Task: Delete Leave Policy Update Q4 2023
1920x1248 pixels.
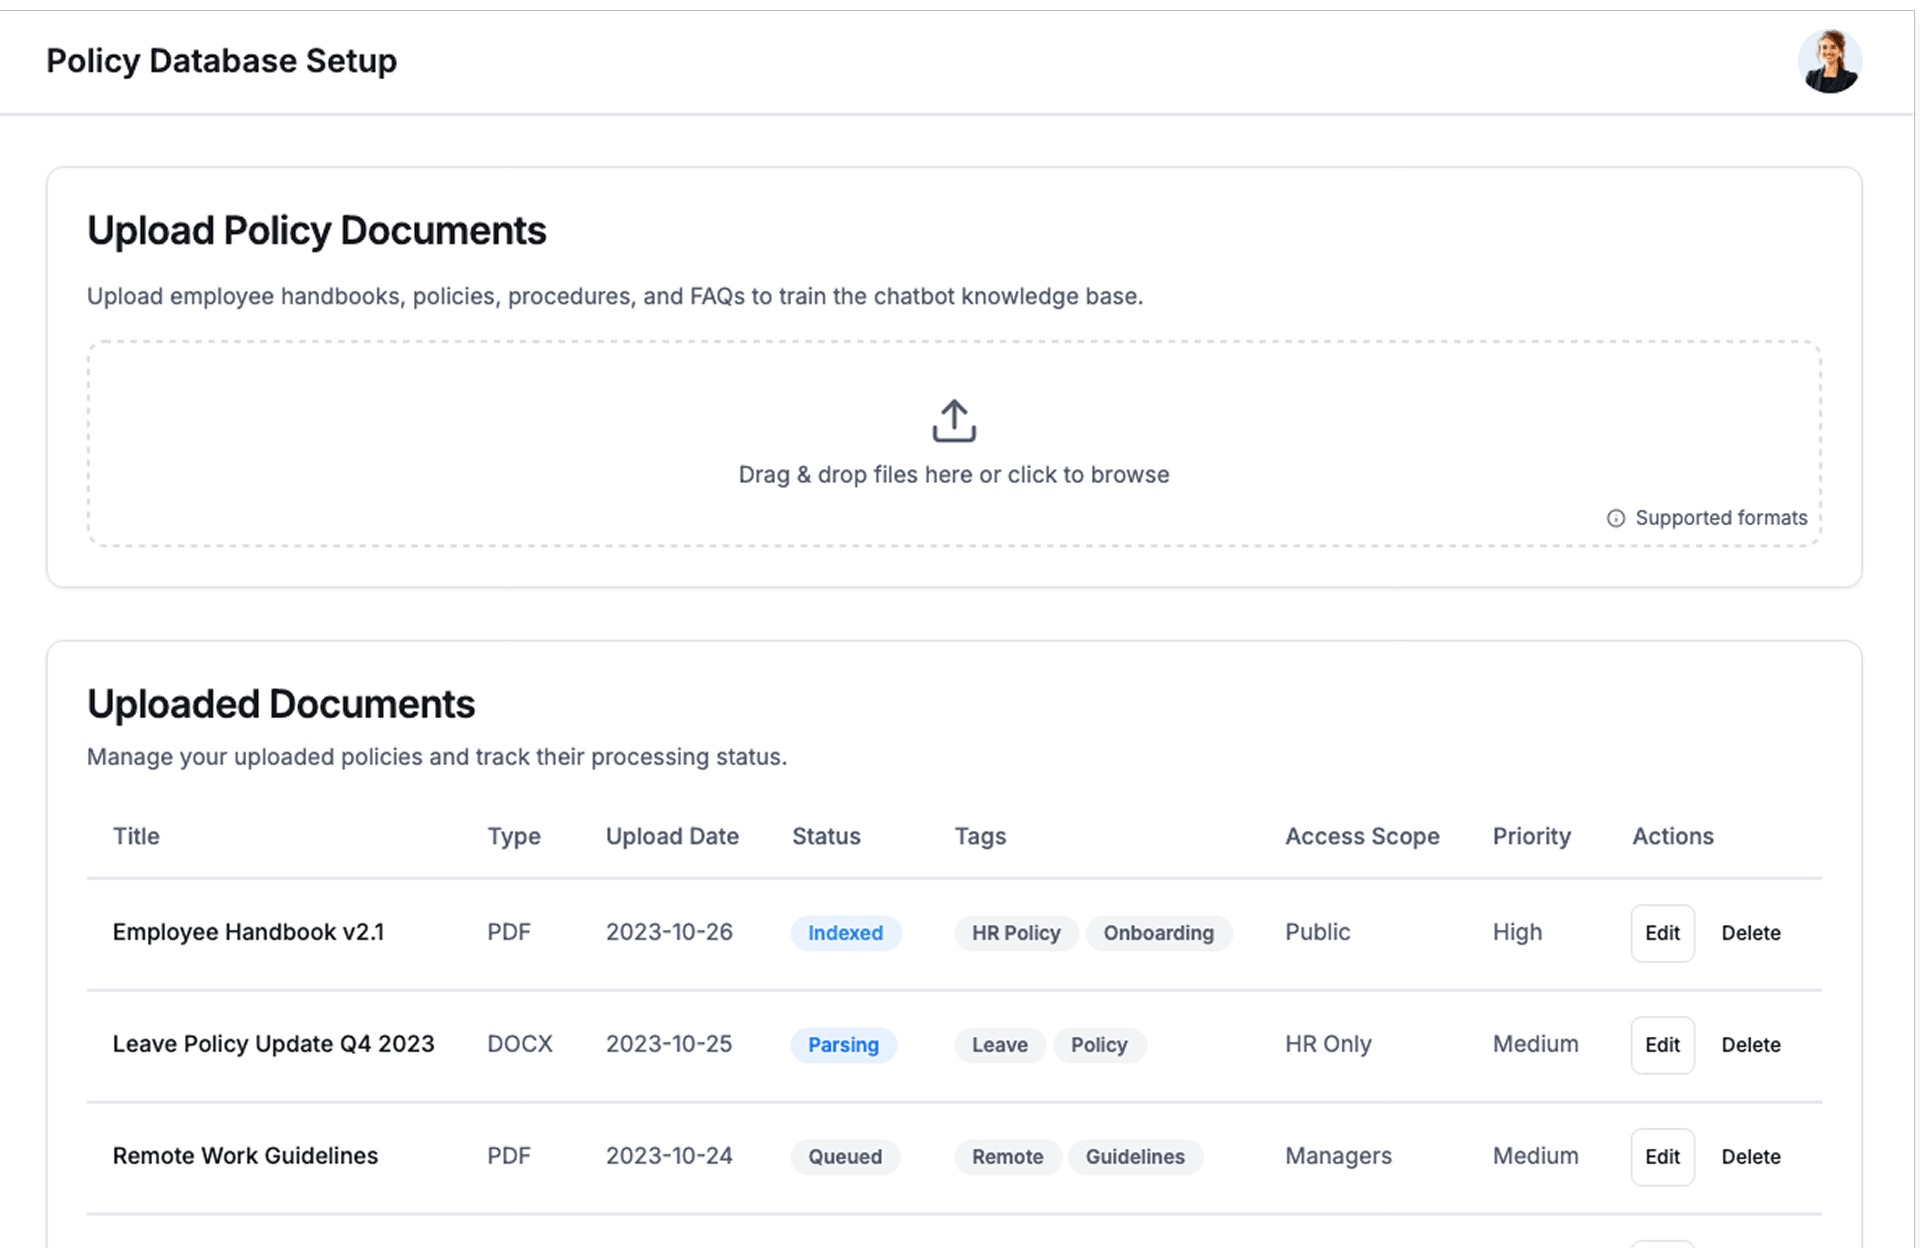Action: (1750, 1045)
